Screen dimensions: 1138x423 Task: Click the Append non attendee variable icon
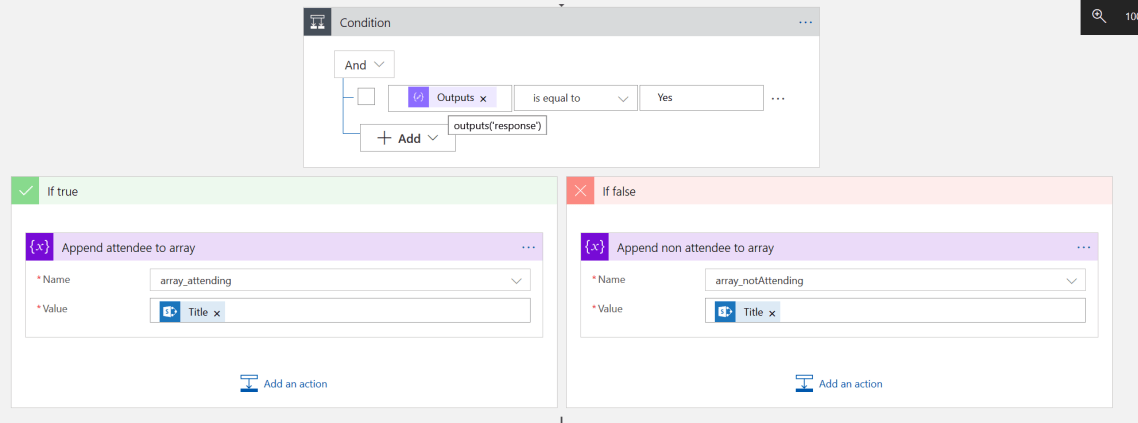click(595, 248)
